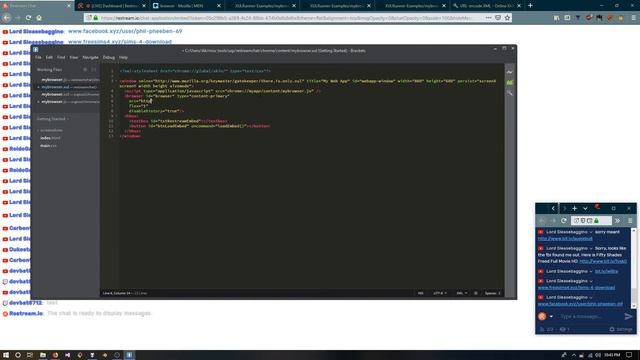This screenshot has width=640, height=360.
Task: Click the Pocket icon in address bar
Action: 498,18
